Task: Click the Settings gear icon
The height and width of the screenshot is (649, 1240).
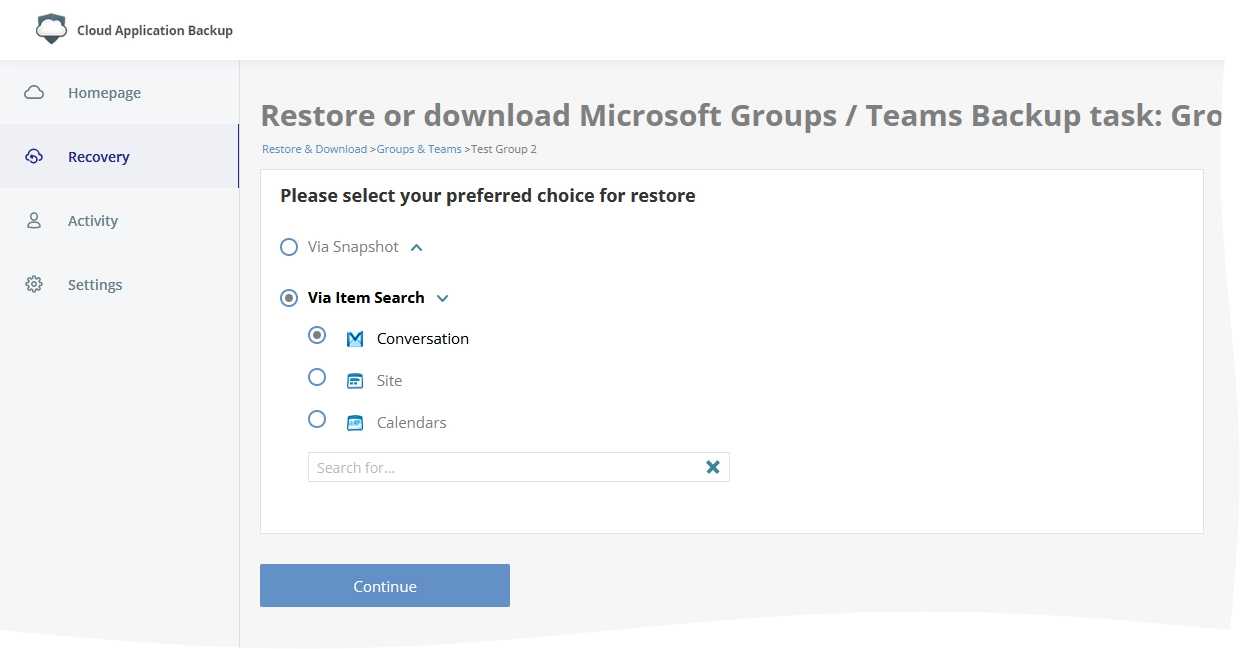Action: (x=34, y=285)
